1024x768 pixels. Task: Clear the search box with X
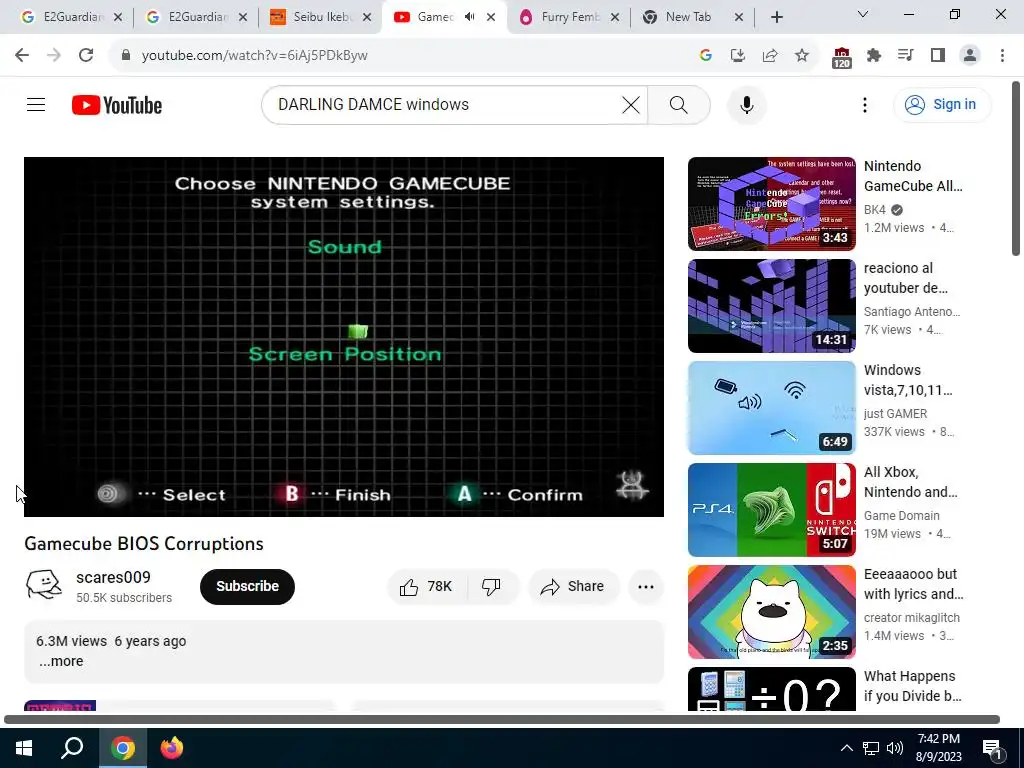pos(630,104)
